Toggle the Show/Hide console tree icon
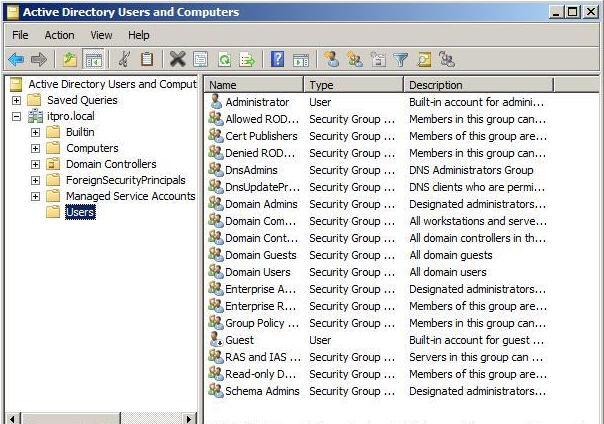Screen dimensions: 604x424 coord(94,60)
